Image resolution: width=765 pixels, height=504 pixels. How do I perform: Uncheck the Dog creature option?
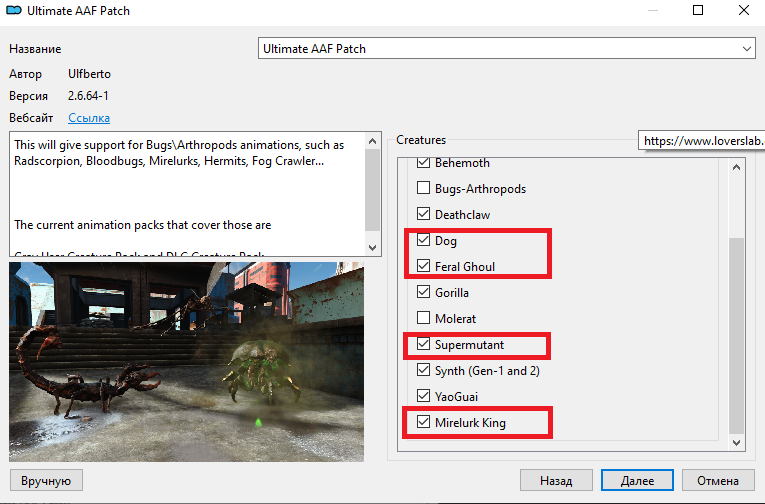point(423,241)
